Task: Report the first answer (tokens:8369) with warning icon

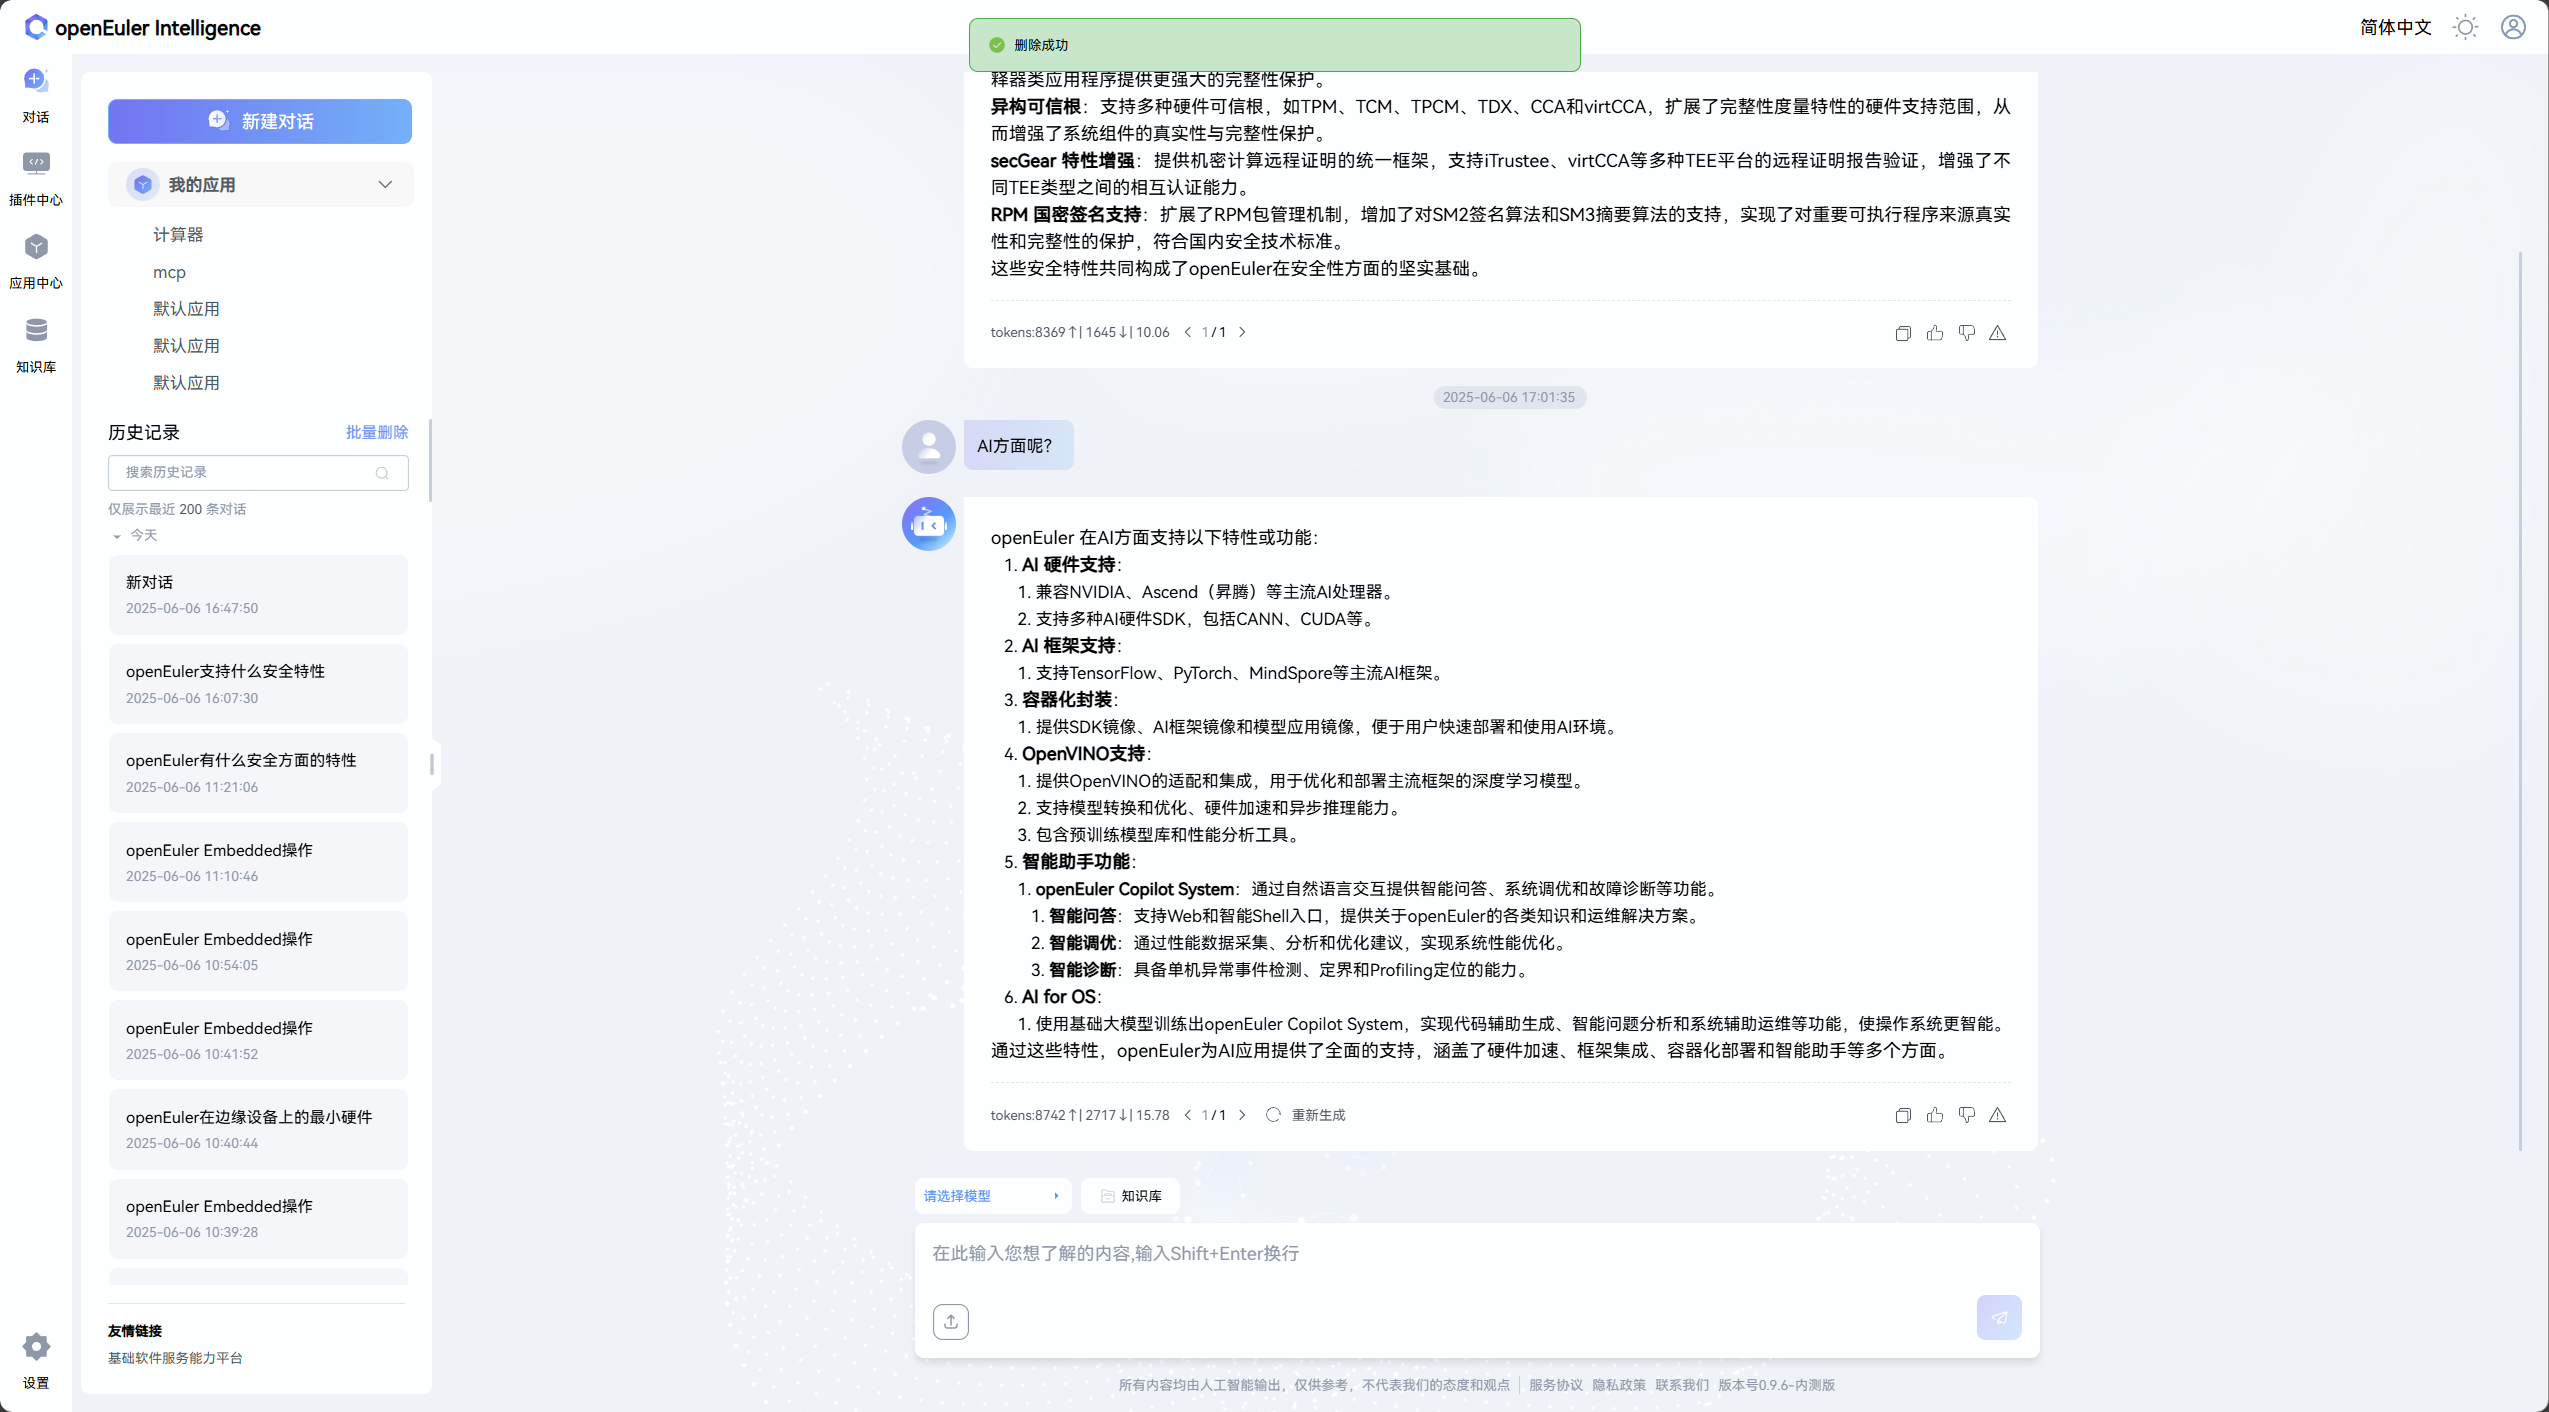Action: [x=1998, y=333]
